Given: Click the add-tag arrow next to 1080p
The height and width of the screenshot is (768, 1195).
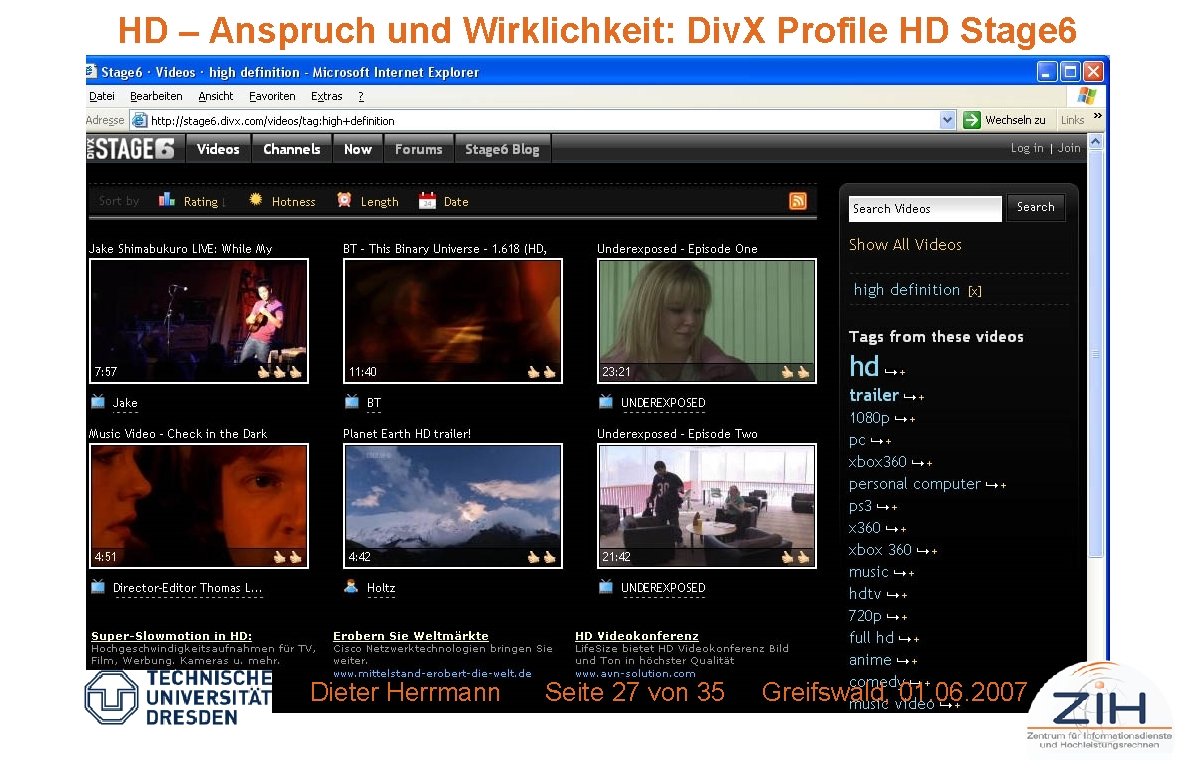Looking at the screenshot, I should pos(905,418).
